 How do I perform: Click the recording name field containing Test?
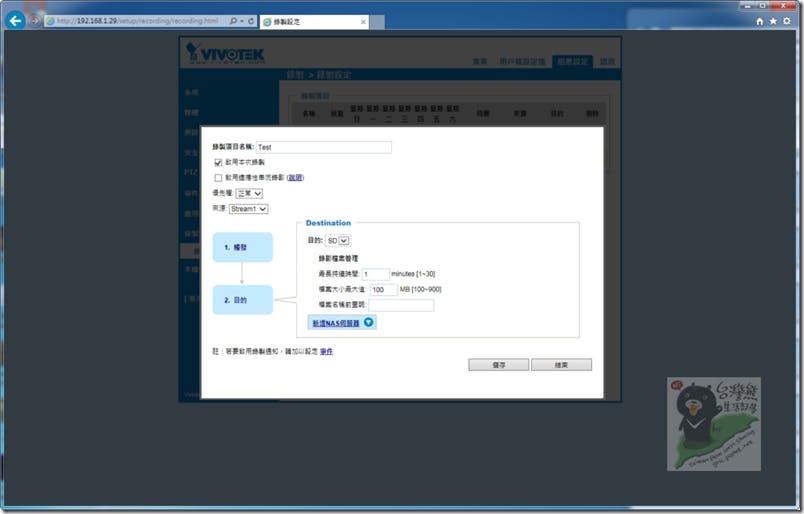tap(324, 147)
